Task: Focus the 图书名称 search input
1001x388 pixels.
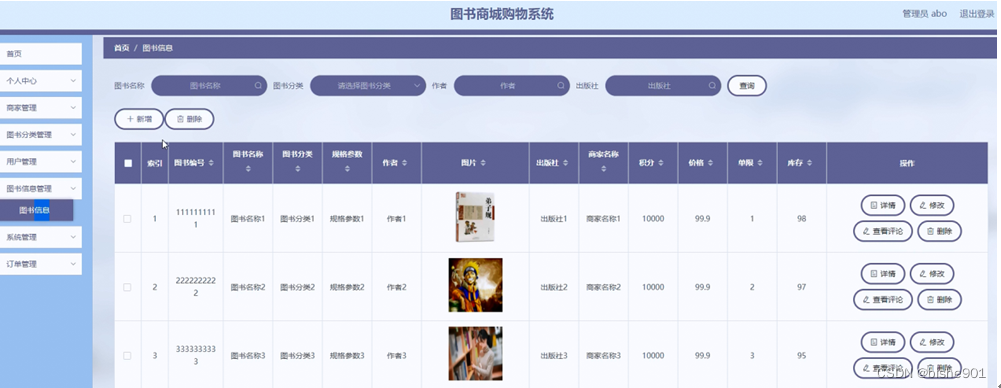Action: 209,86
